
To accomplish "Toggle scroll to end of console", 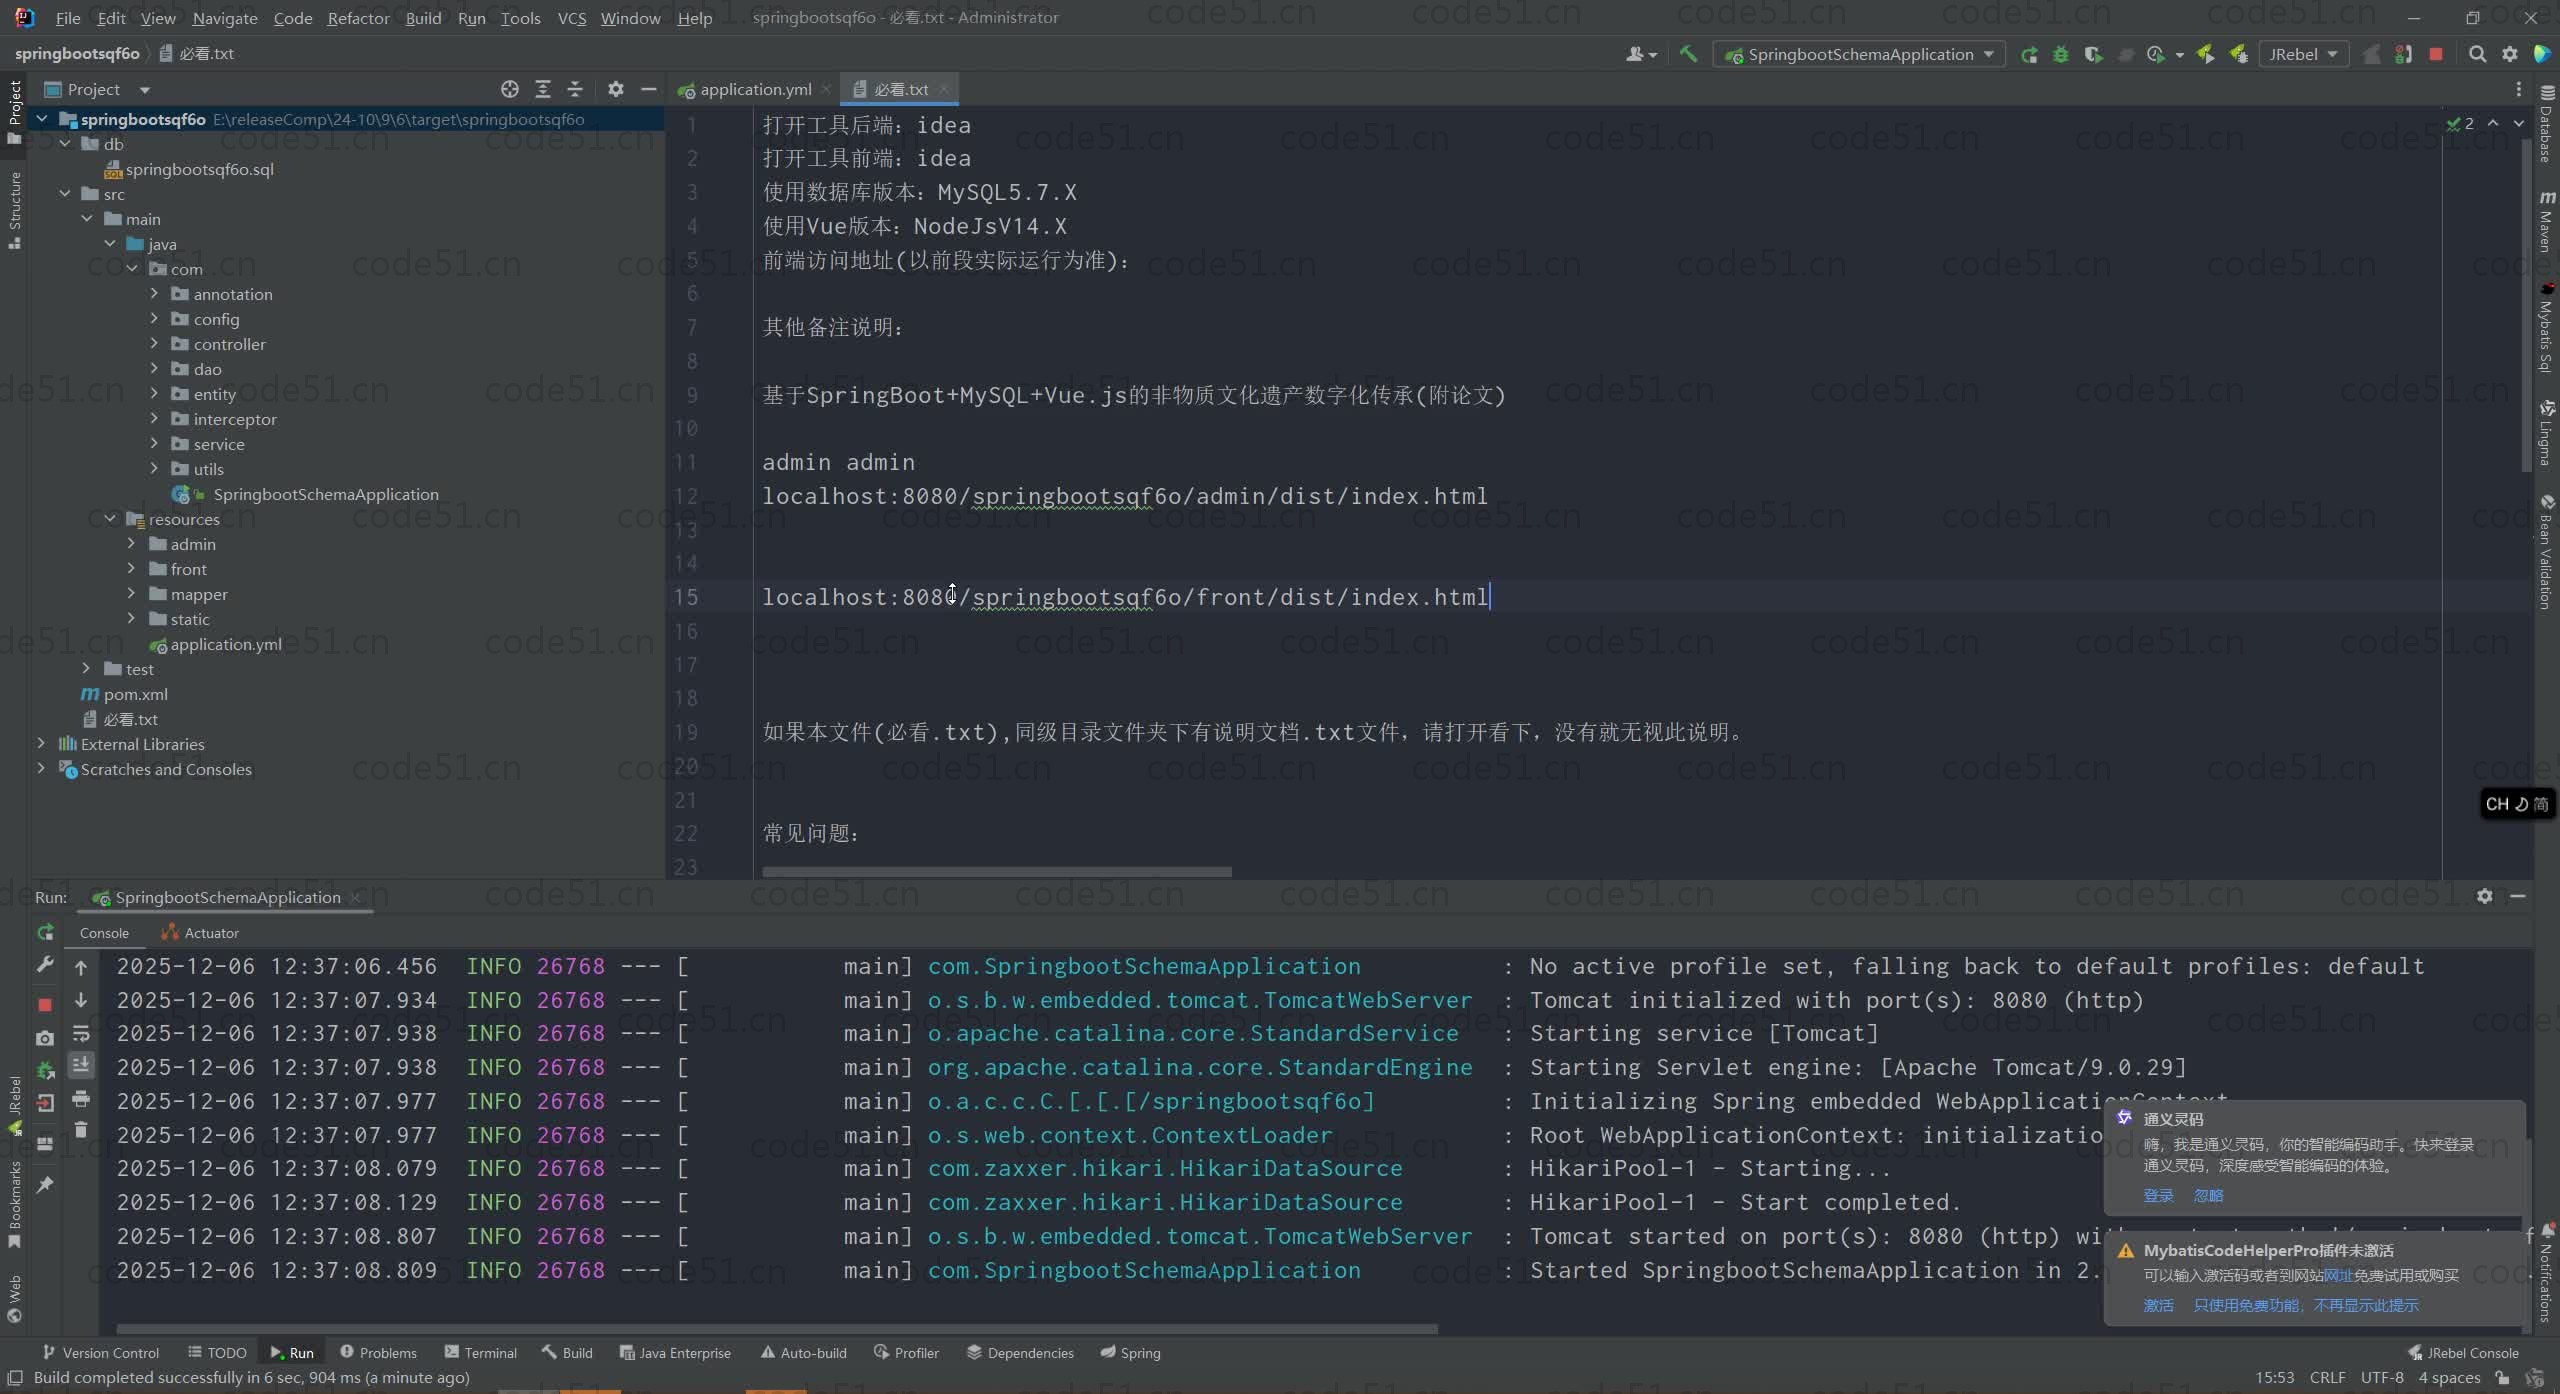I will (81, 1065).
